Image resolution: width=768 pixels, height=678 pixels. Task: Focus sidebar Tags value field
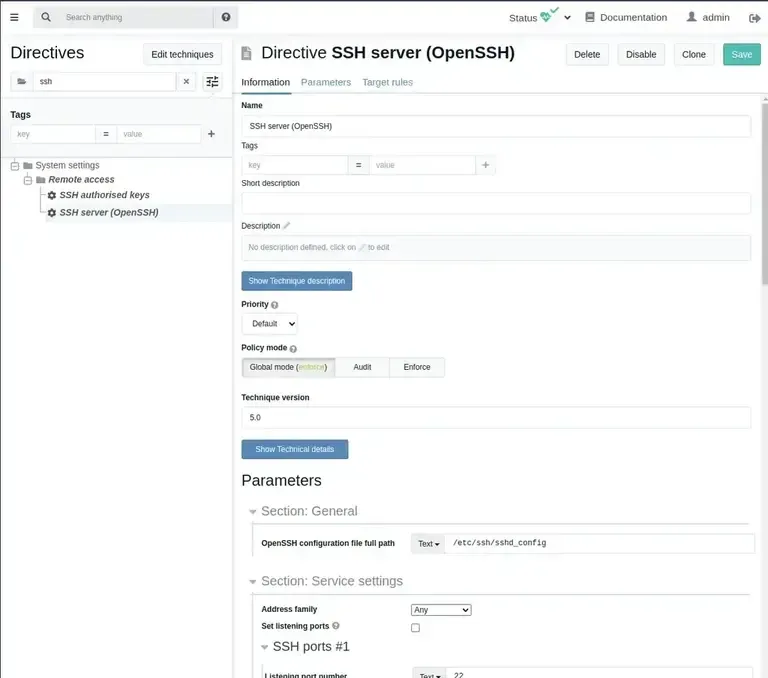click(x=159, y=134)
